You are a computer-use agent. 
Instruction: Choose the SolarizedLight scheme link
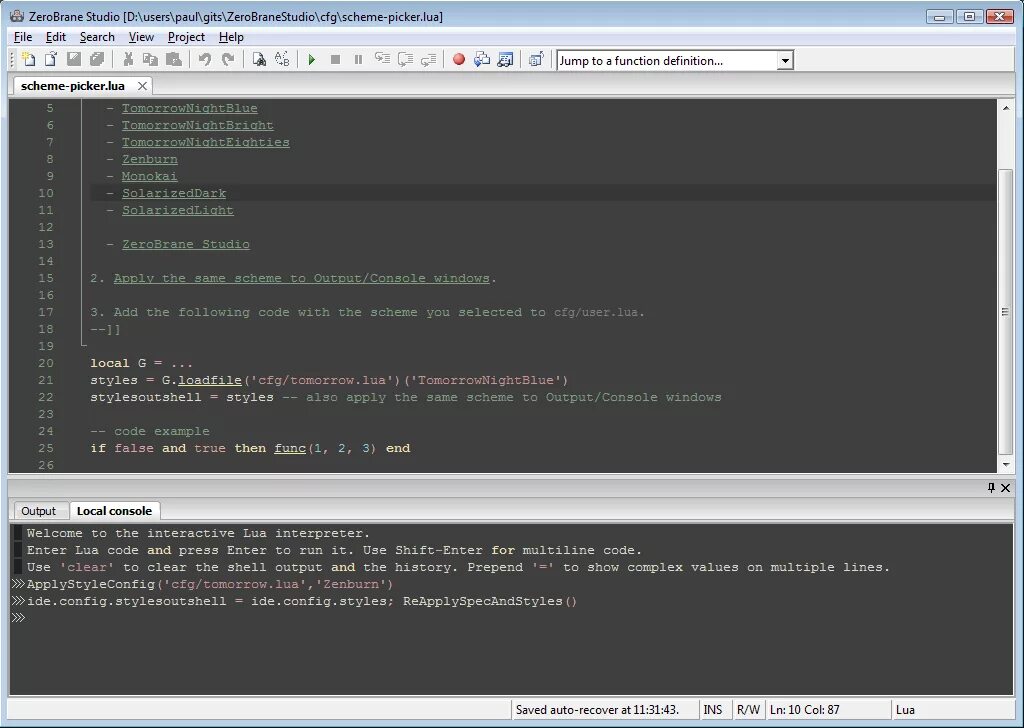(x=178, y=210)
